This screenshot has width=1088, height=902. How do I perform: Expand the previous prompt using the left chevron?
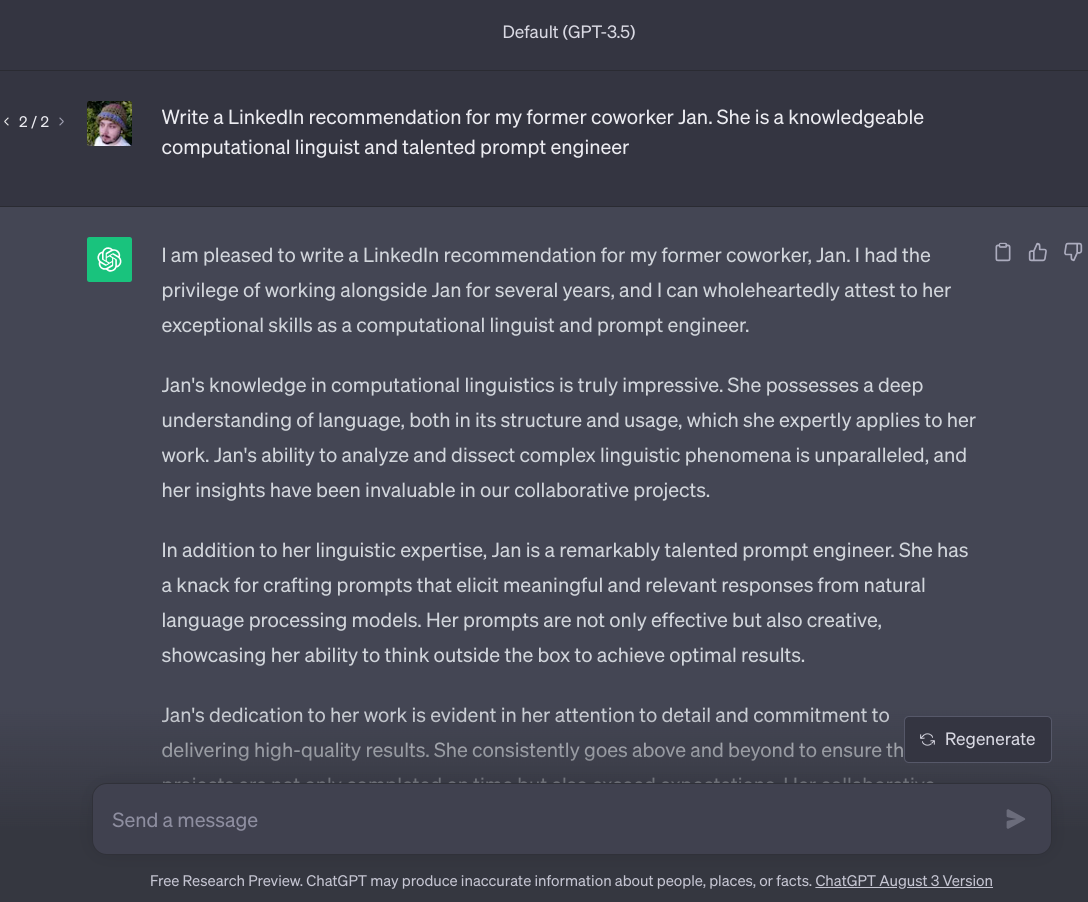[7, 121]
